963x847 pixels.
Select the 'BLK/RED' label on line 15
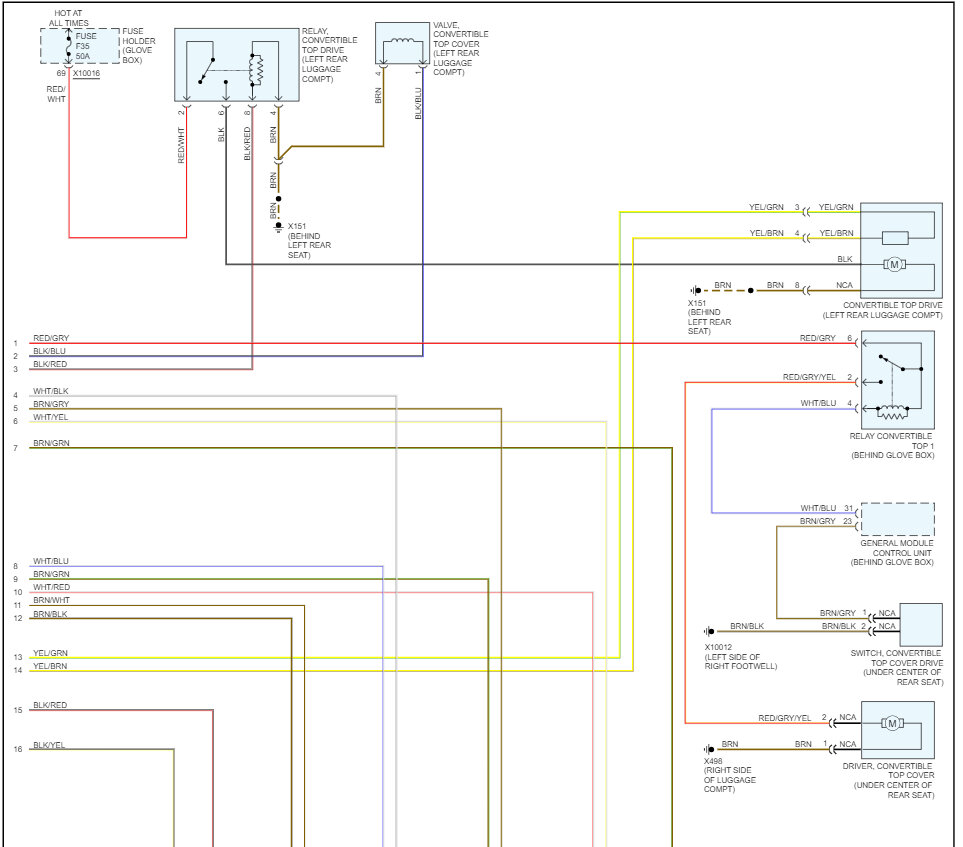pos(50,705)
